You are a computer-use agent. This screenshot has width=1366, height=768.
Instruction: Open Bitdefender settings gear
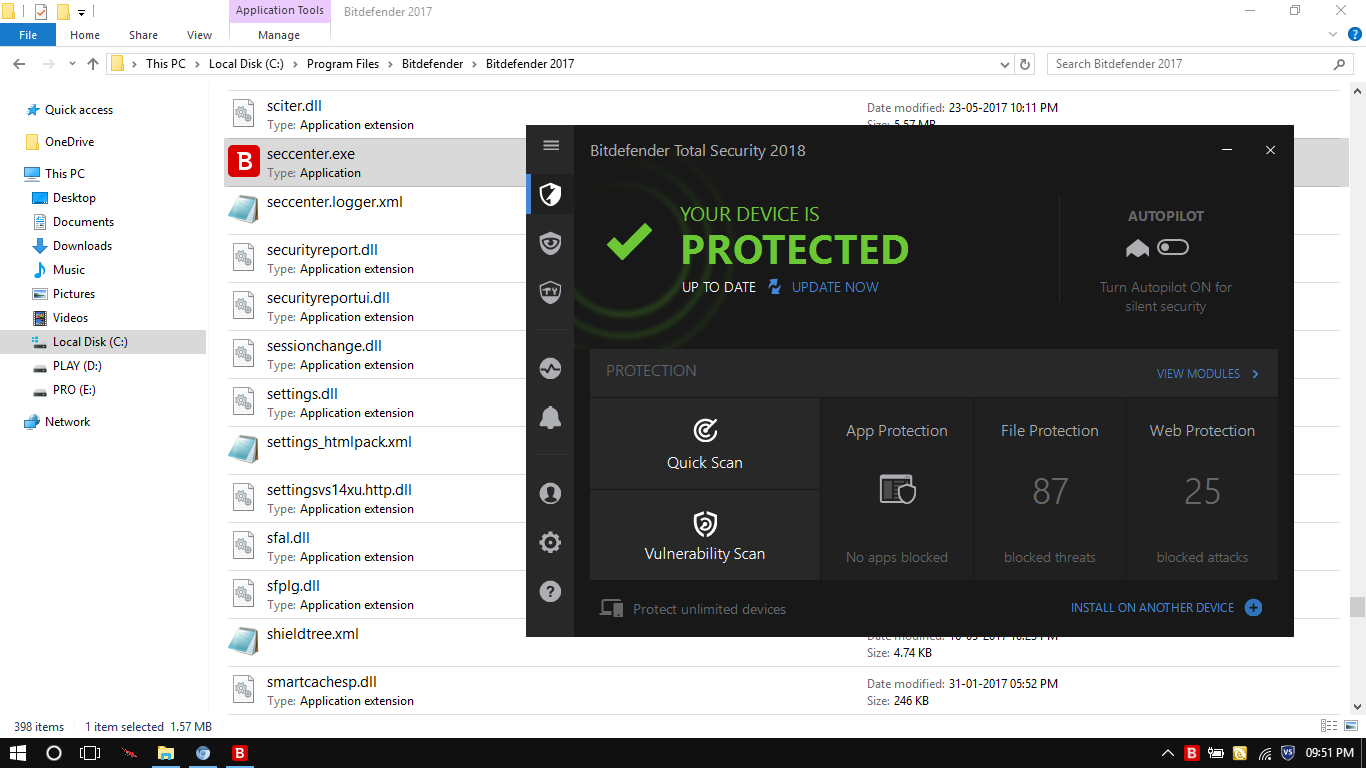point(550,543)
